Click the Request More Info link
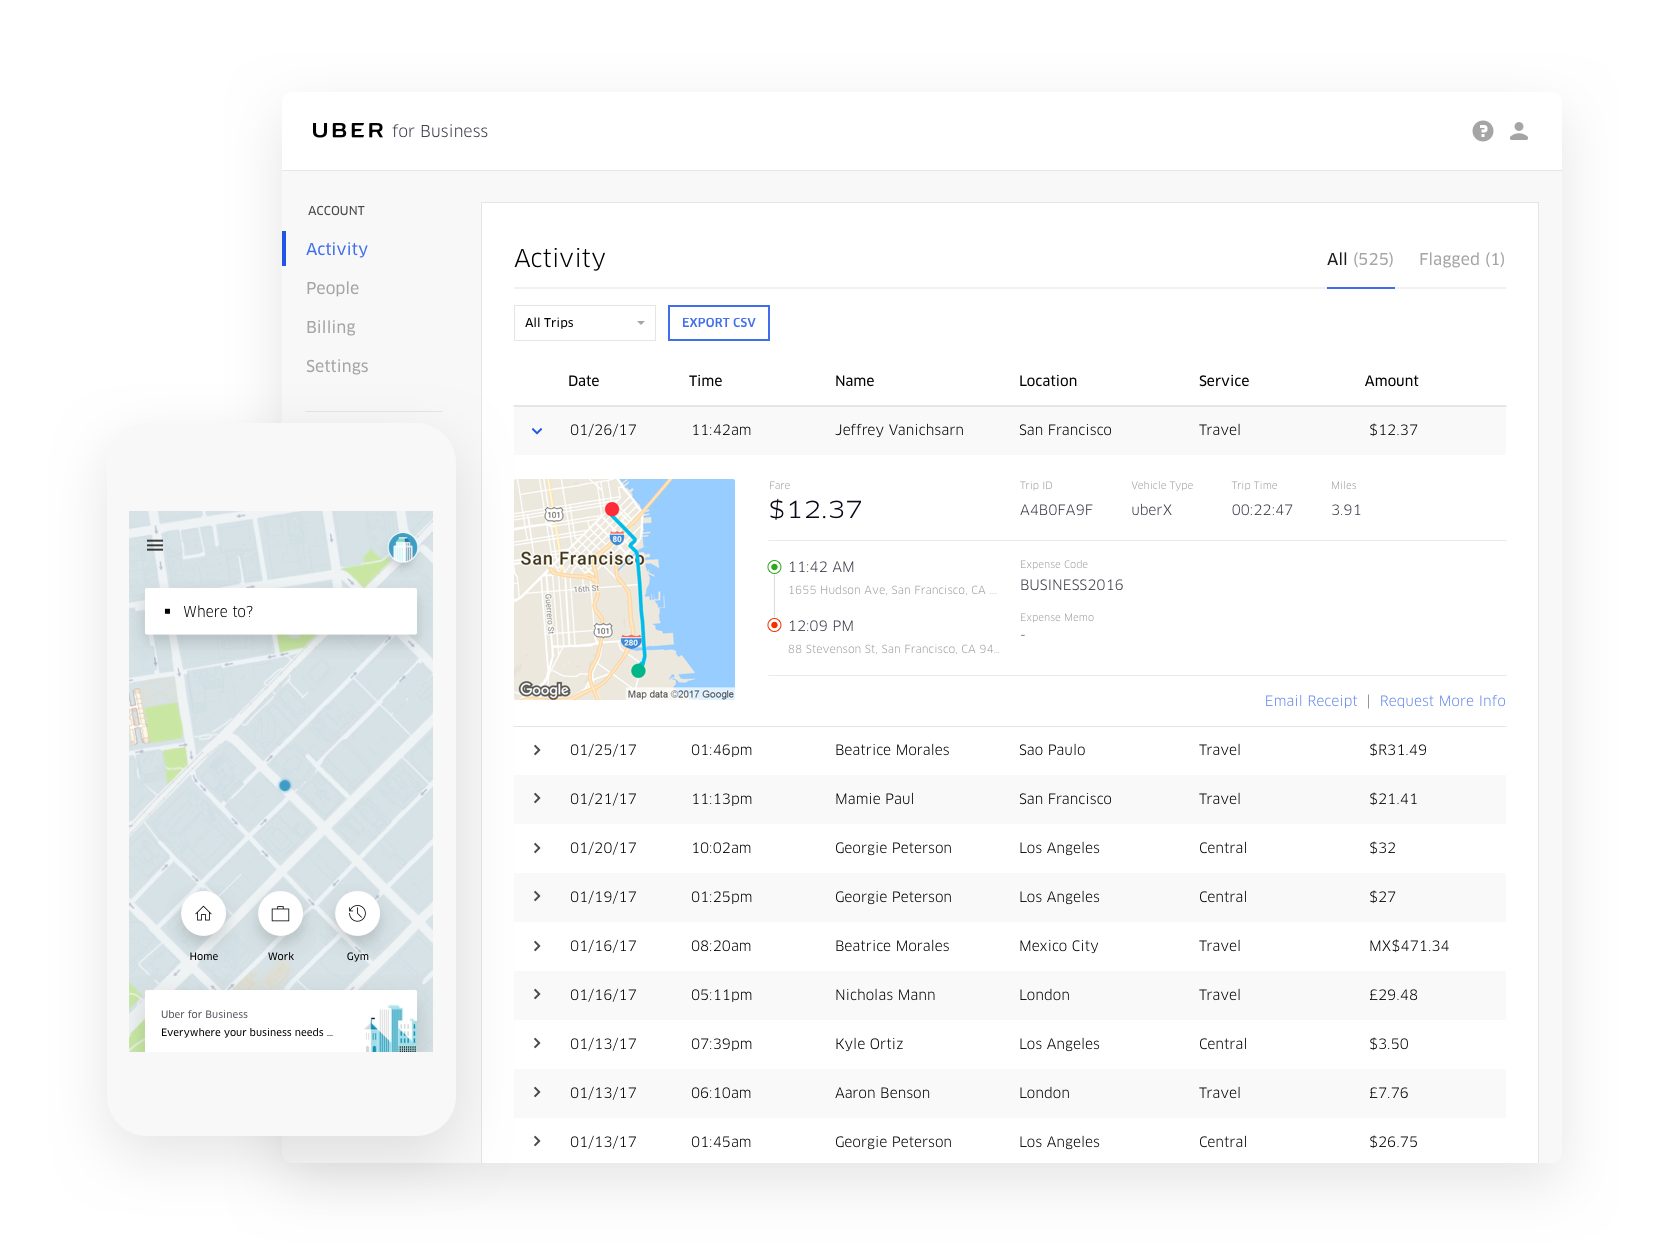The height and width of the screenshot is (1254, 1669). tap(1442, 700)
